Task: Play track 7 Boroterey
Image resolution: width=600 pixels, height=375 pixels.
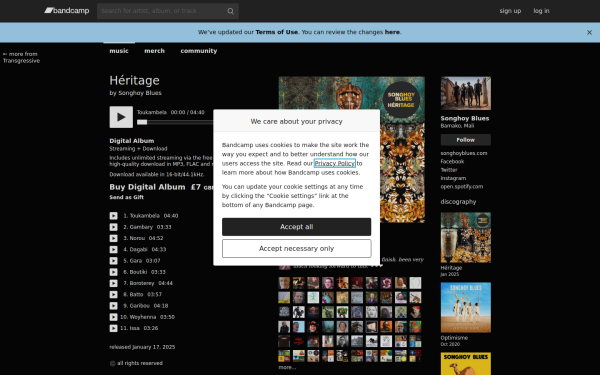Action: click(113, 283)
